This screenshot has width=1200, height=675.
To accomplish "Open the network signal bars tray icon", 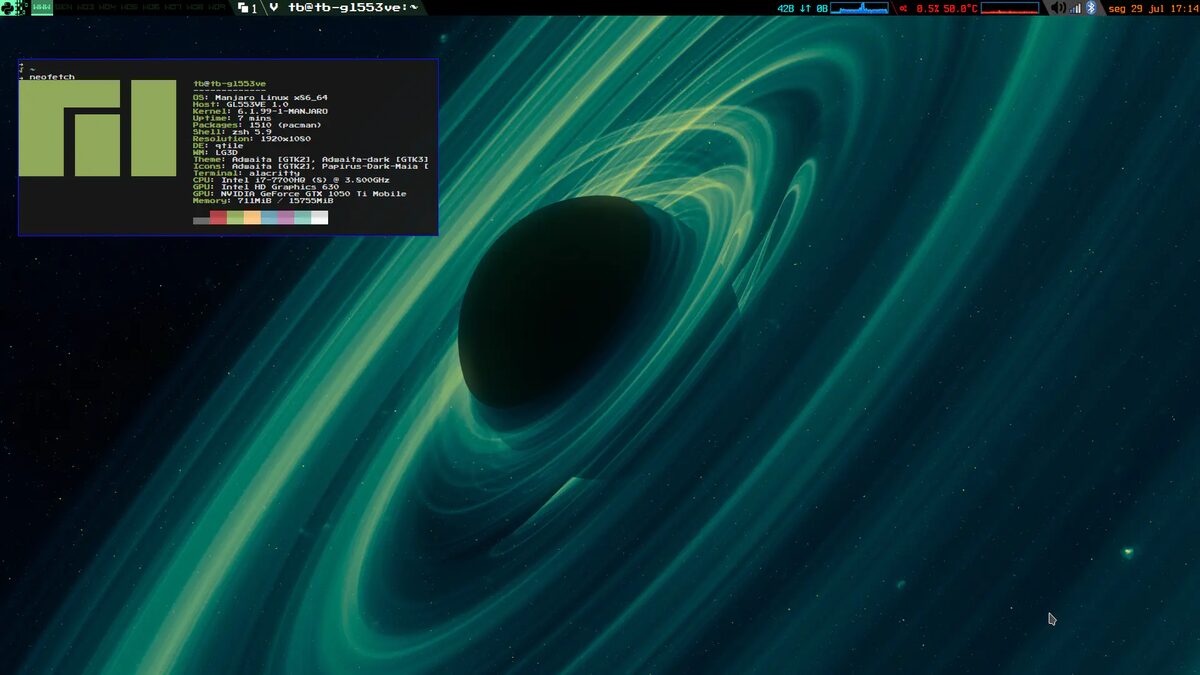I will click(x=1076, y=7).
